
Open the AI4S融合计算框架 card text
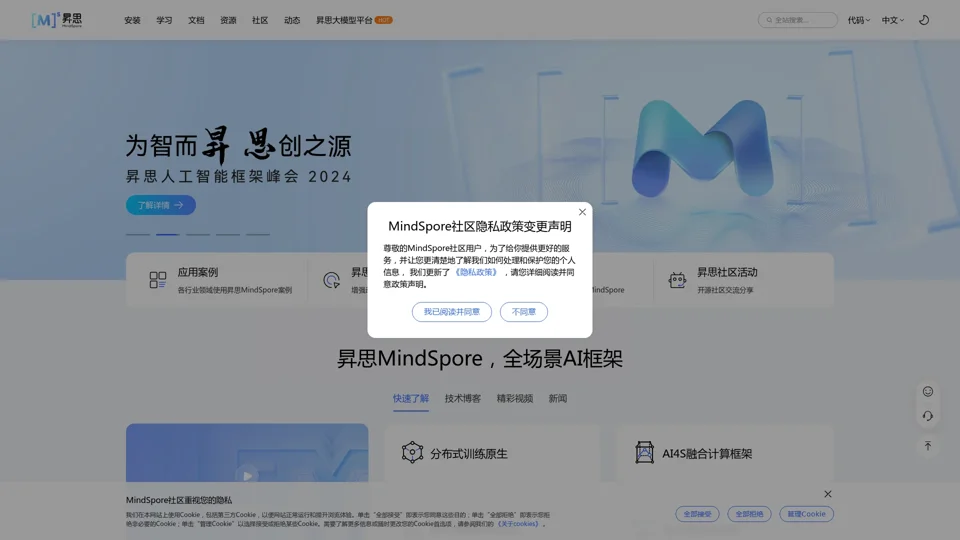click(x=707, y=454)
